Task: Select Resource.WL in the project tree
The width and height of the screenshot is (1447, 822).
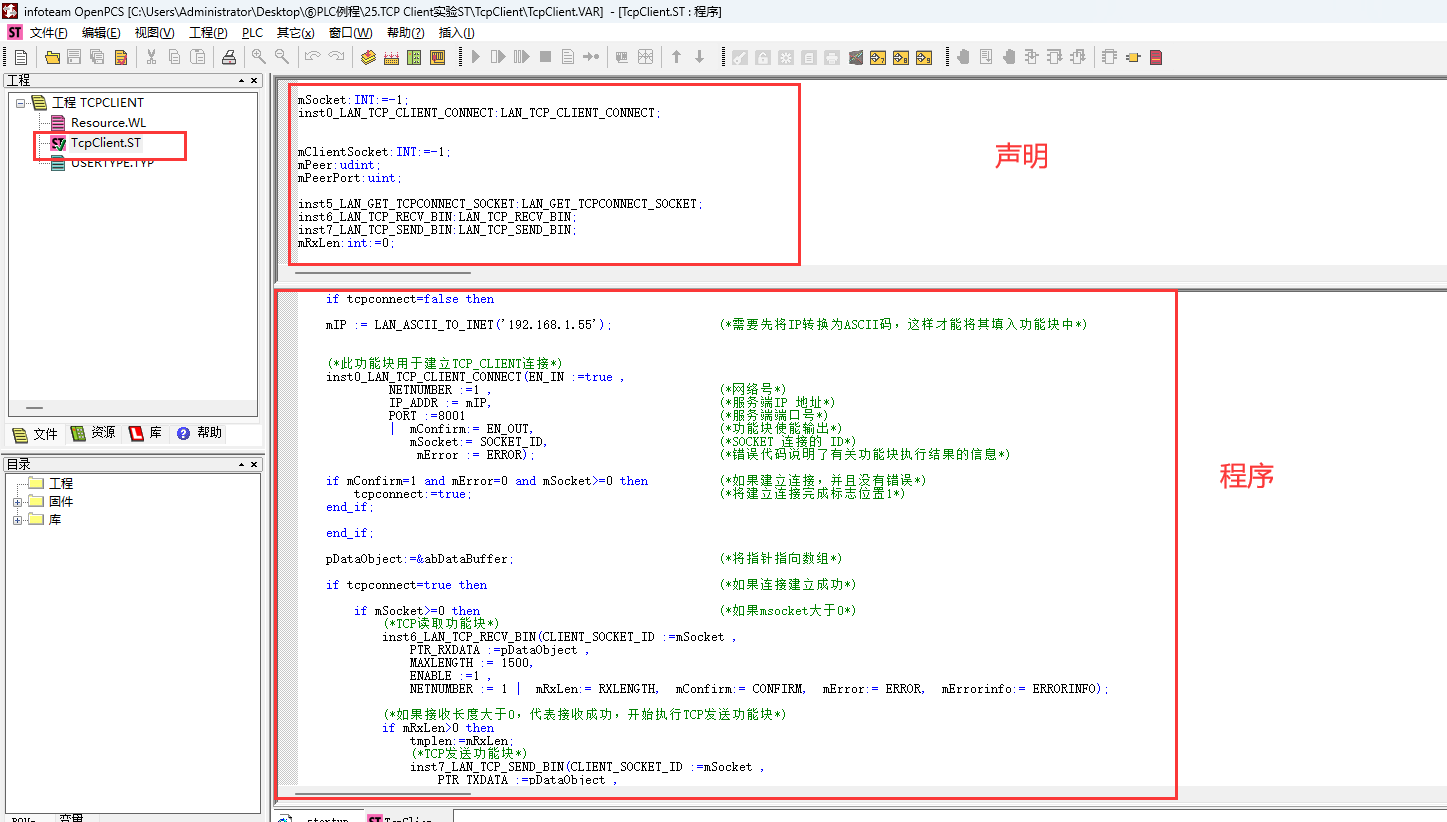Action: pyautogui.click(x=107, y=123)
